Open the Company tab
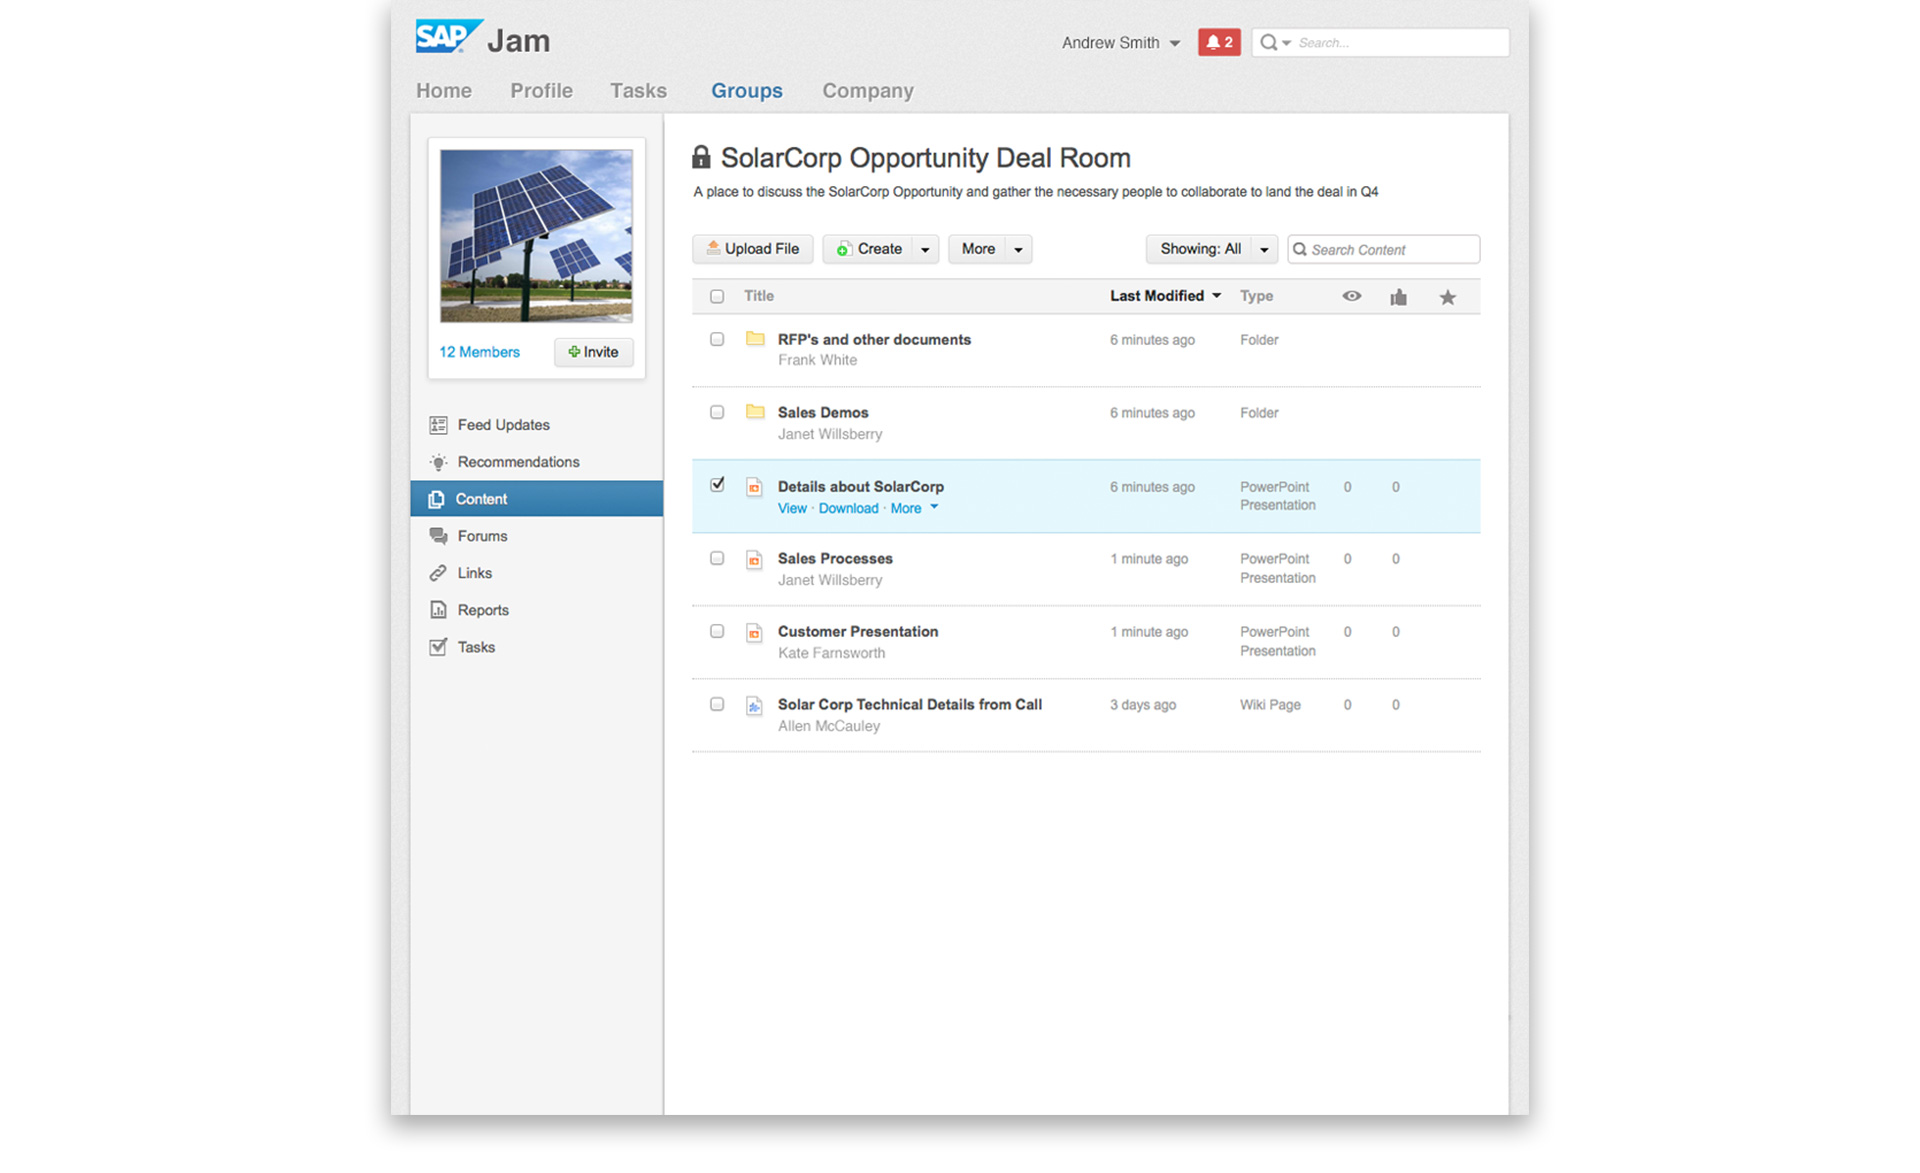This screenshot has width=1920, height=1173. (868, 90)
